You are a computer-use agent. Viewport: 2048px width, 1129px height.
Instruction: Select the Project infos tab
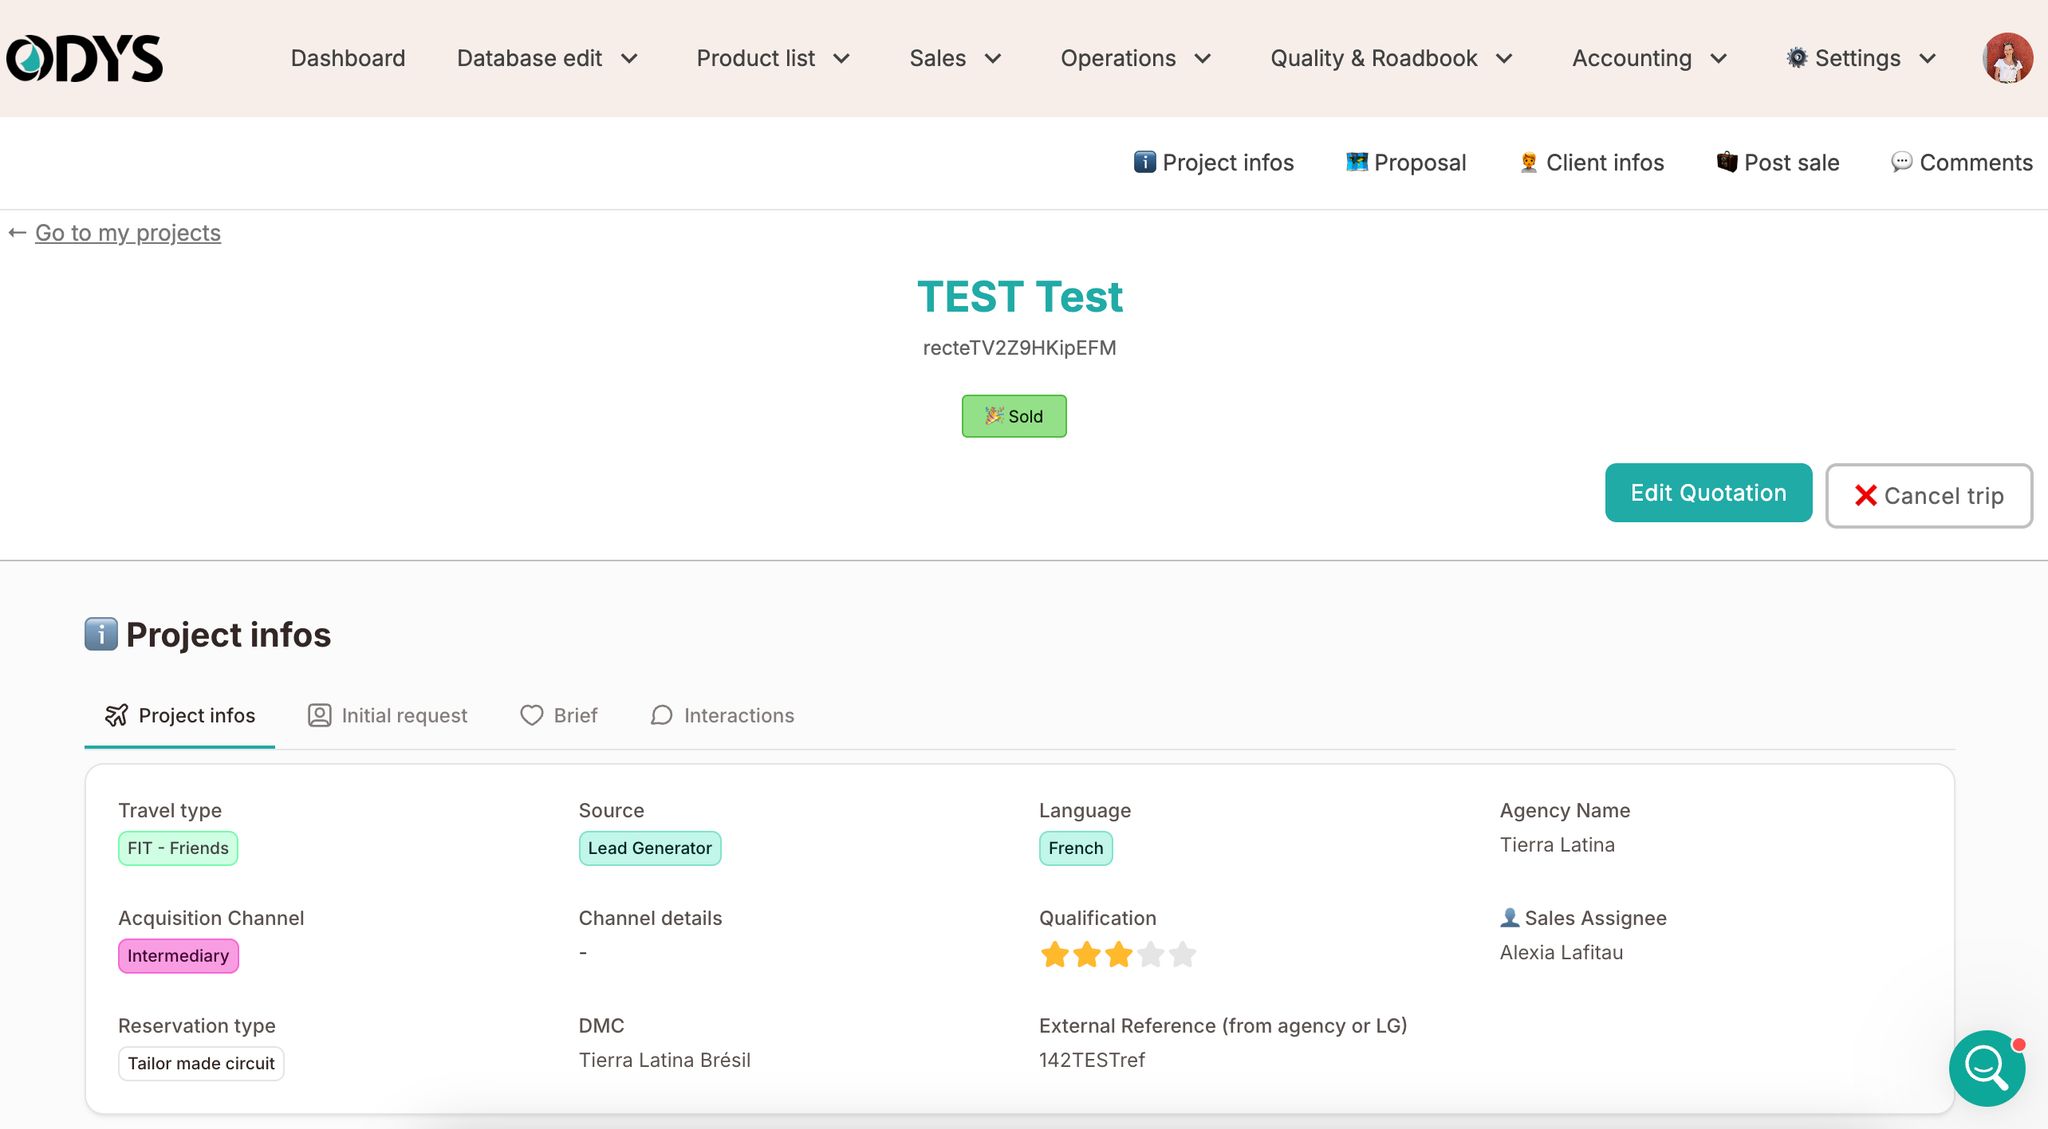(x=180, y=715)
